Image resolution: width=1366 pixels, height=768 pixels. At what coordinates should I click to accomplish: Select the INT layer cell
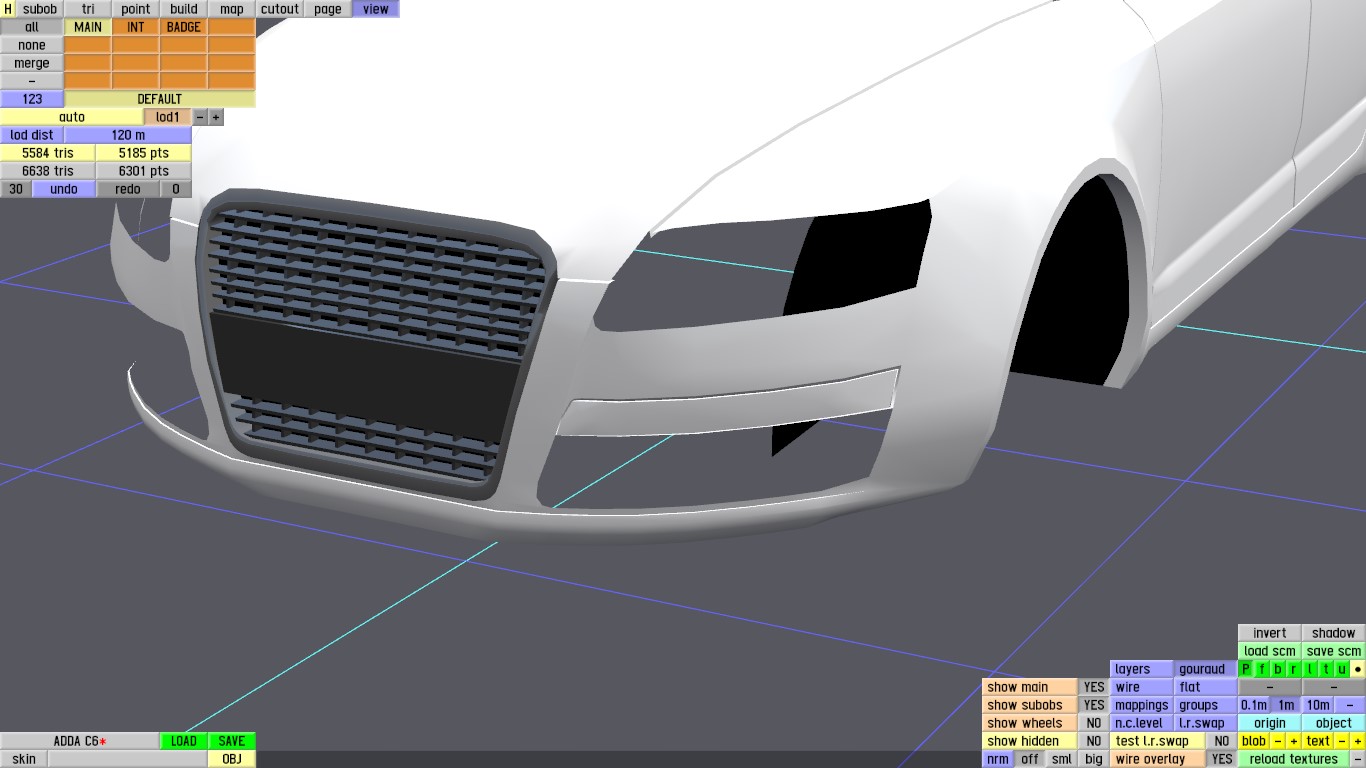point(136,27)
